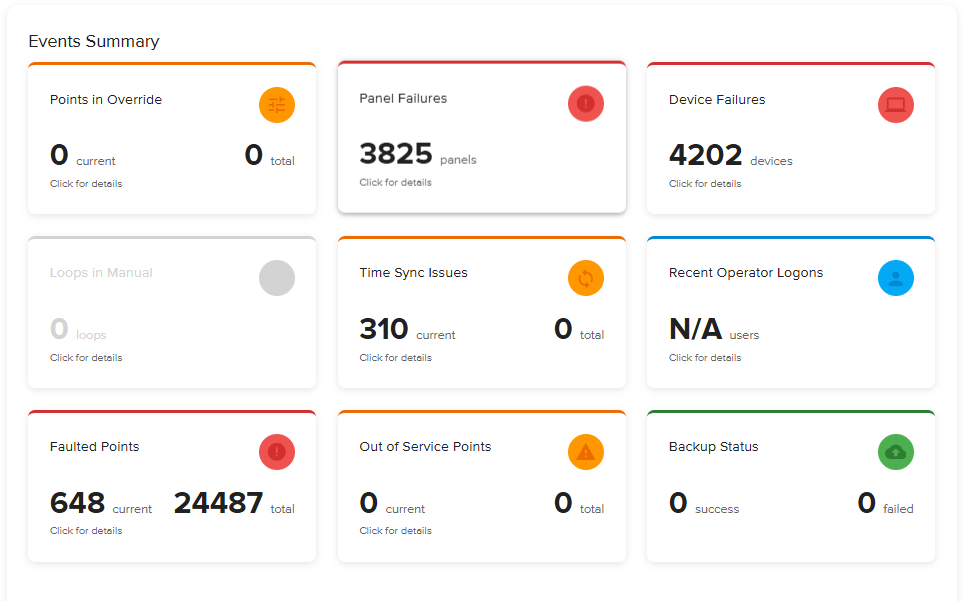Image resolution: width=963 pixels, height=601 pixels.
Task: Open details link under Time Sync Issues
Action: point(396,357)
